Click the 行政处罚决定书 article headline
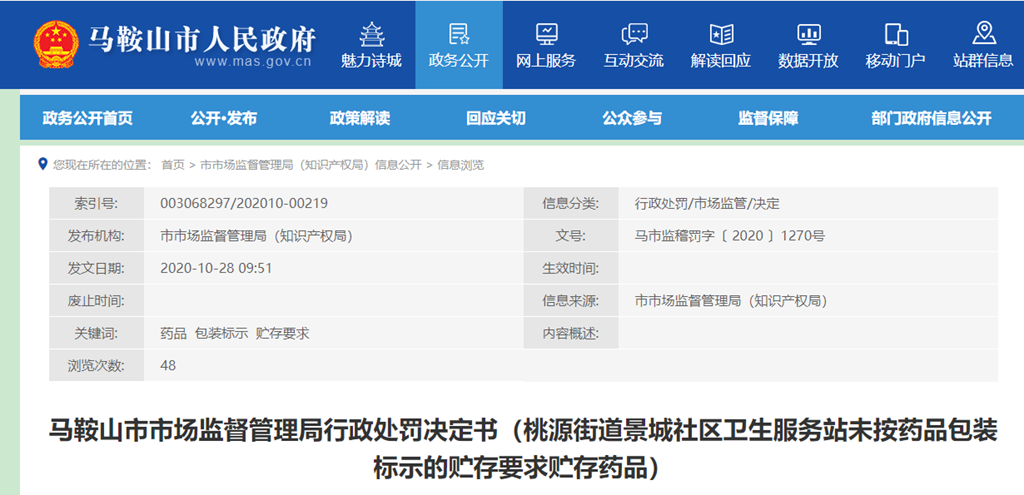Viewport: 1024px width, 495px height. 522,449
